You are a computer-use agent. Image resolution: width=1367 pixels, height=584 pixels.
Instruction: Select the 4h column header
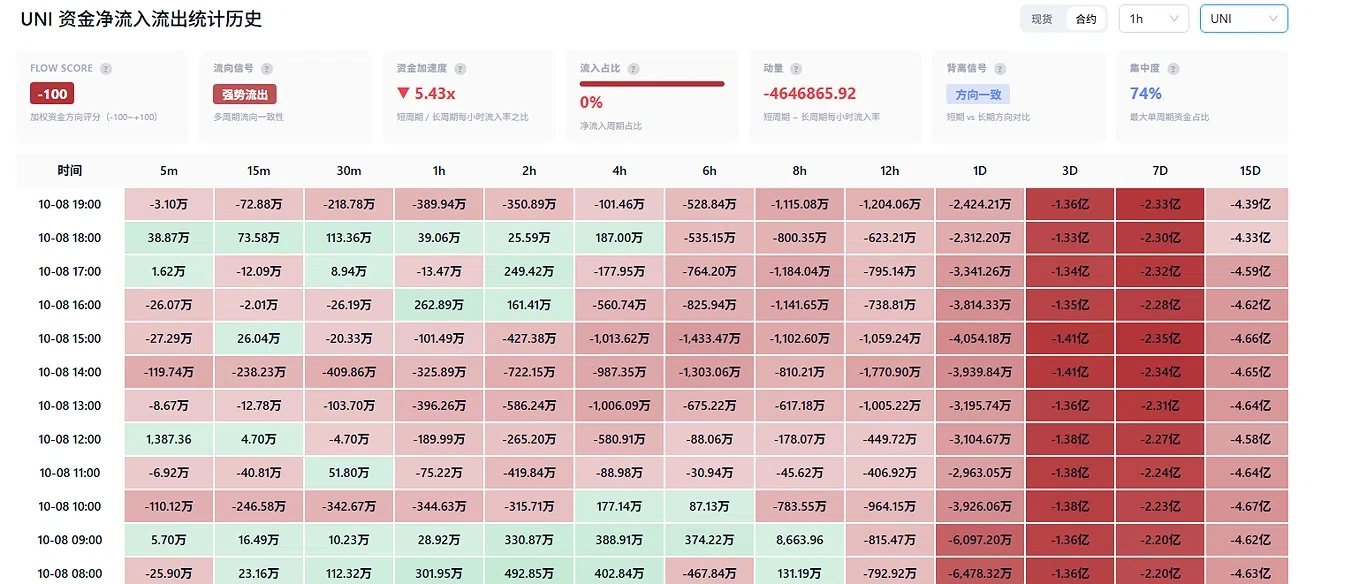click(x=620, y=171)
